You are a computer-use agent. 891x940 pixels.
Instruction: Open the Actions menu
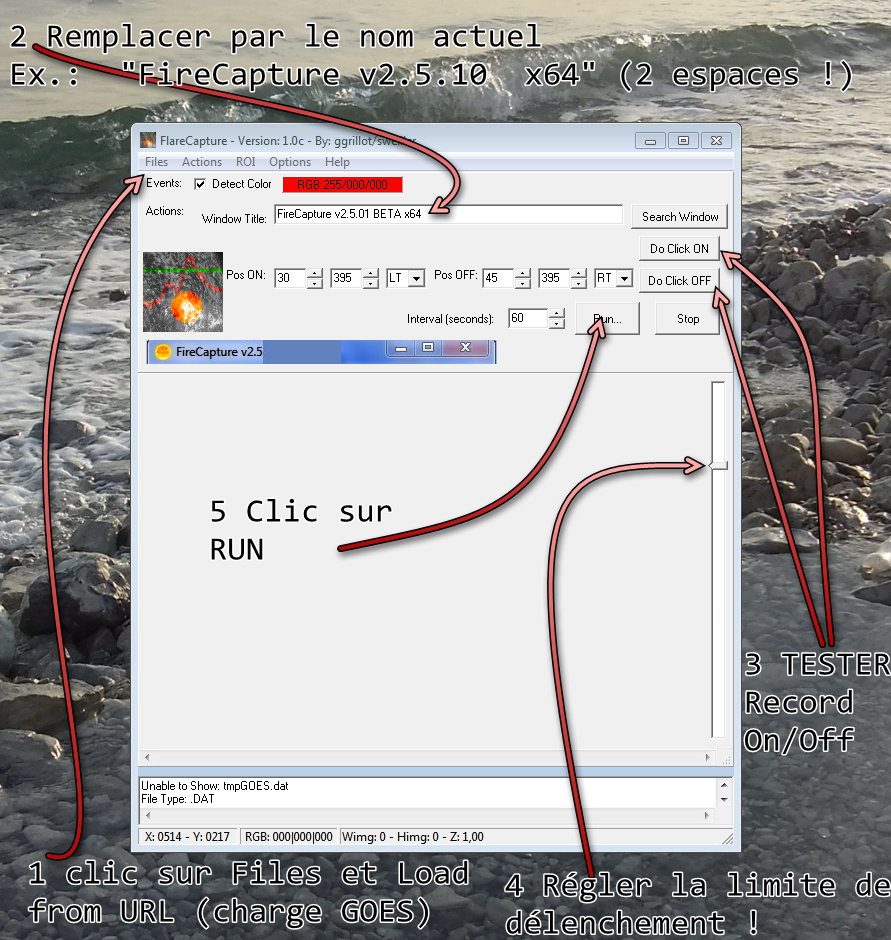pyautogui.click(x=201, y=162)
